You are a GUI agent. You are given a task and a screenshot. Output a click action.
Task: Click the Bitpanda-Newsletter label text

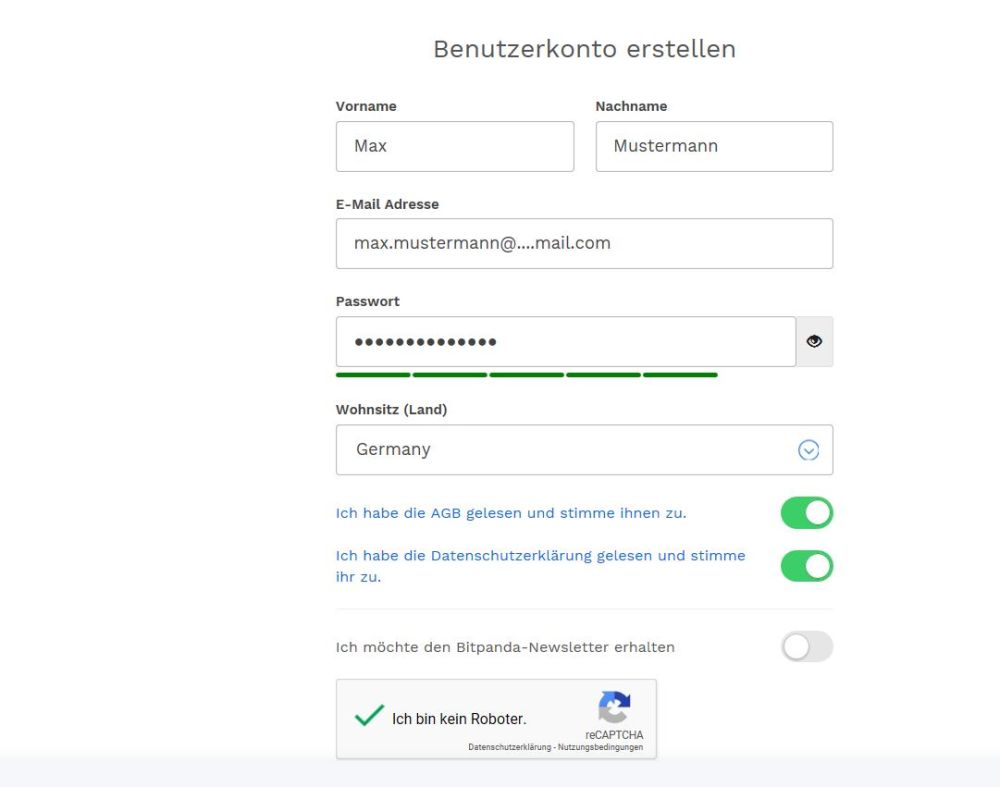(x=505, y=647)
